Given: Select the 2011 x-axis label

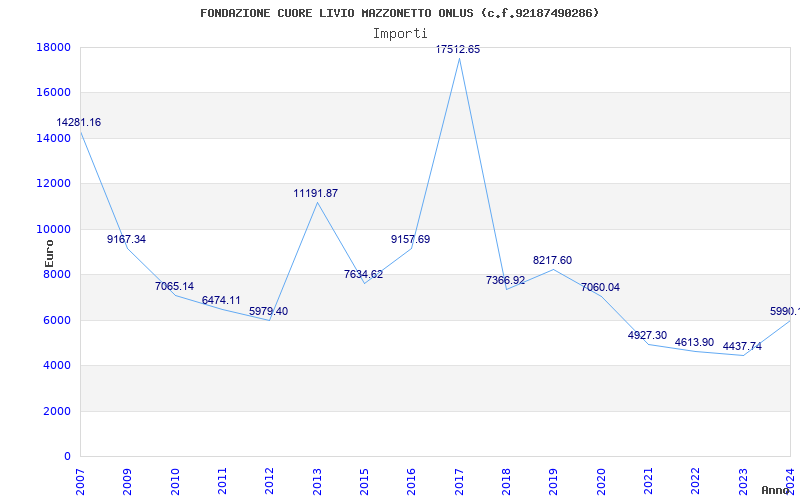Looking at the screenshot, I should coord(222,482).
